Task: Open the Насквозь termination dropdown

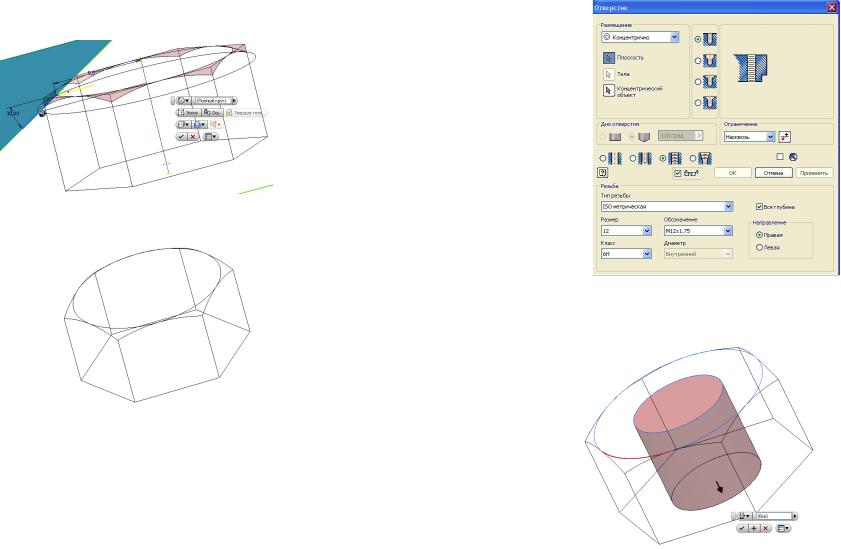Action: tap(770, 137)
